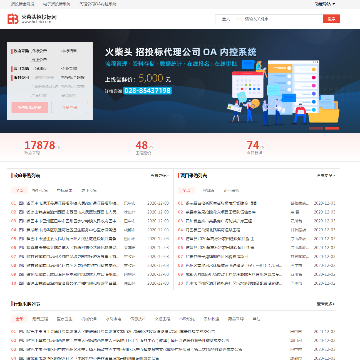Open row 03 in the left project list

tap(90, 221)
